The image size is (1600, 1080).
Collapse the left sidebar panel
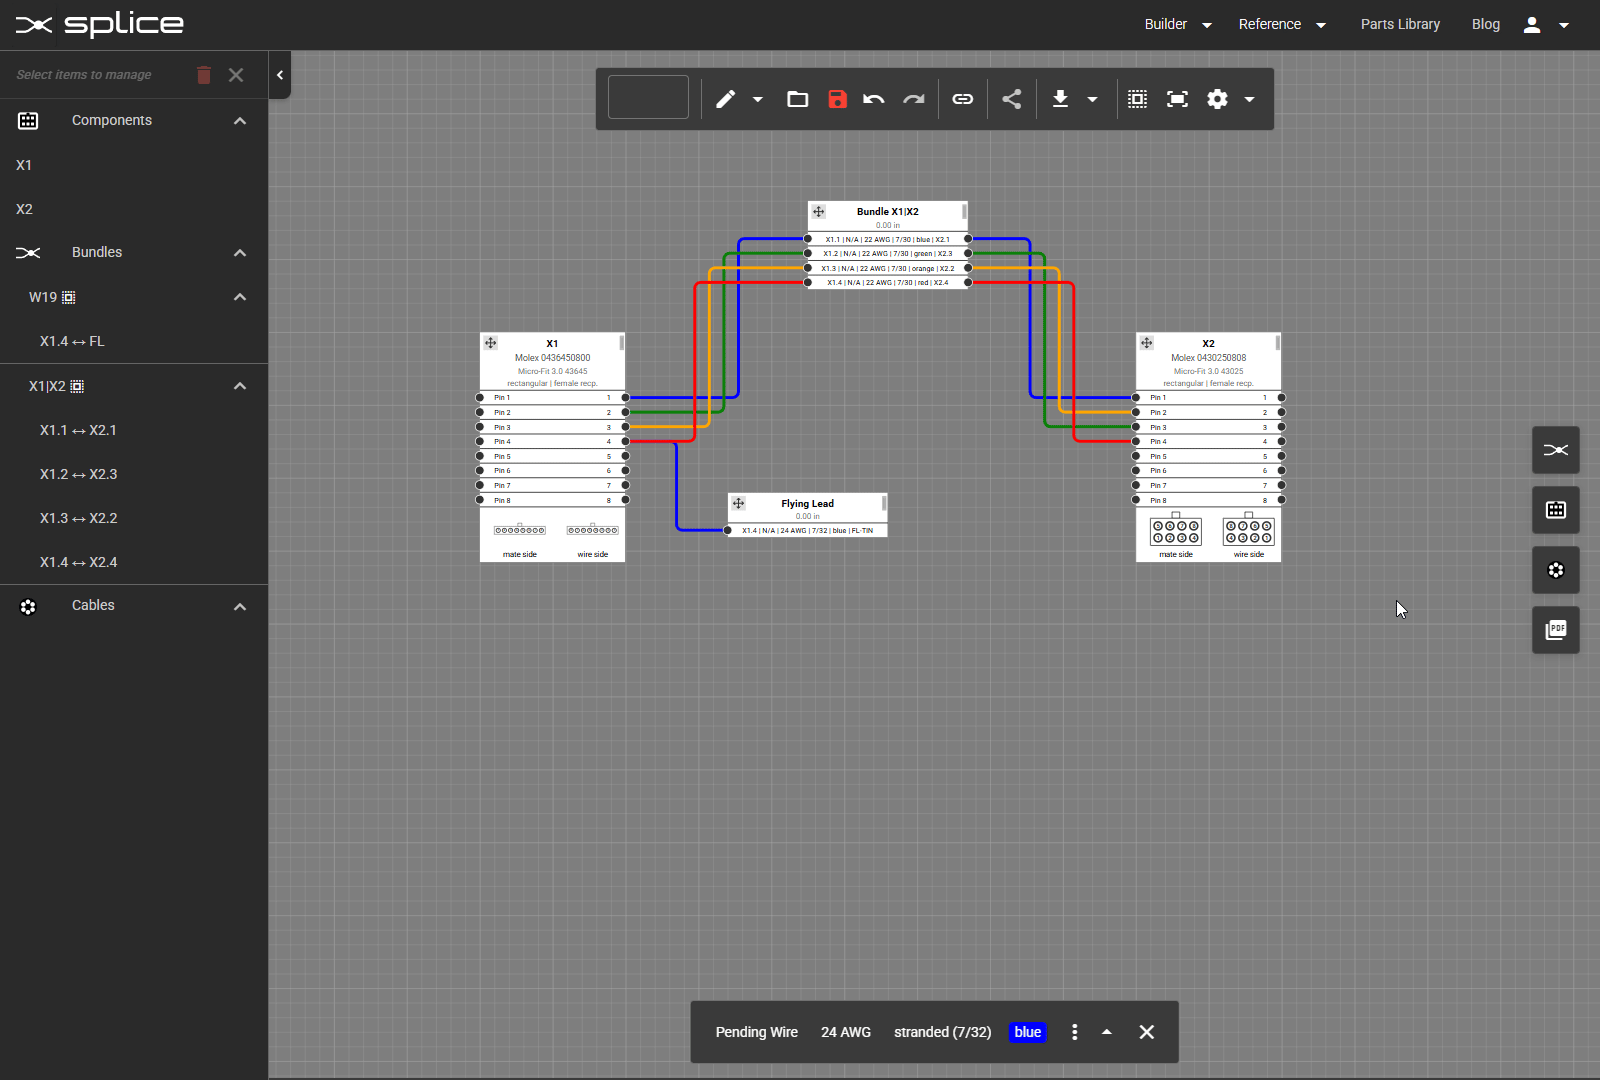click(x=280, y=75)
